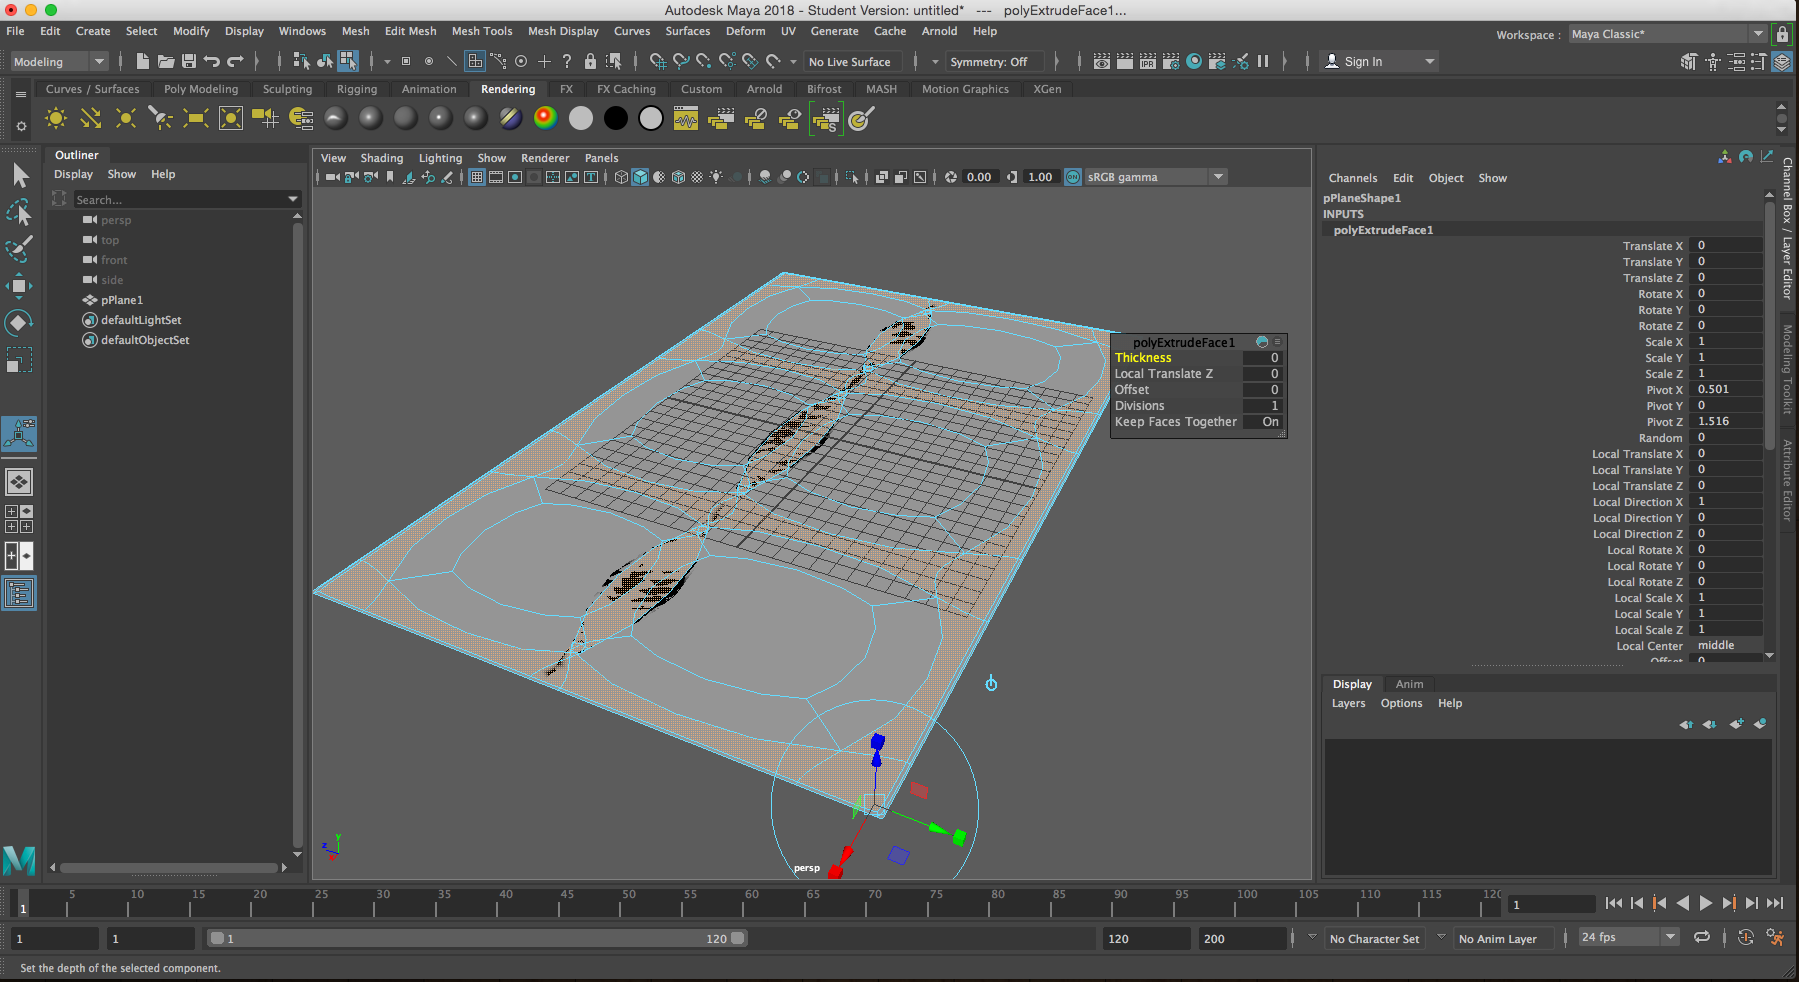
Task: Assign a Blinn material from the shelf
Action: pos(368,118)
